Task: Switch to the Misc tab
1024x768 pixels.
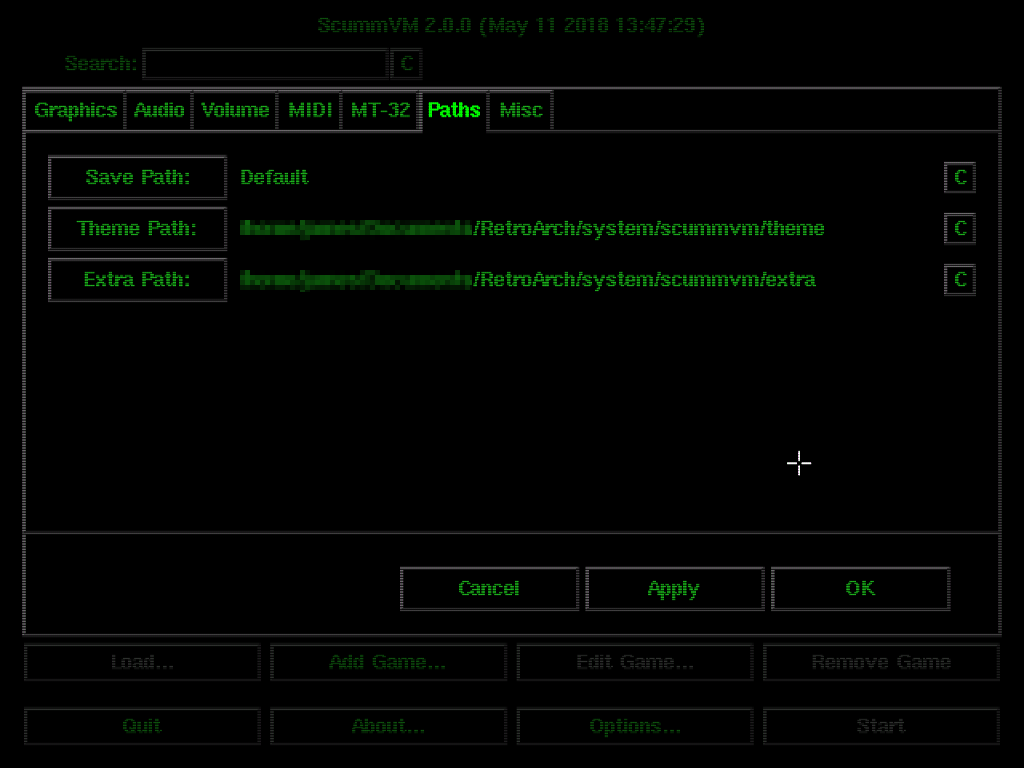Action: coord(520,110)
